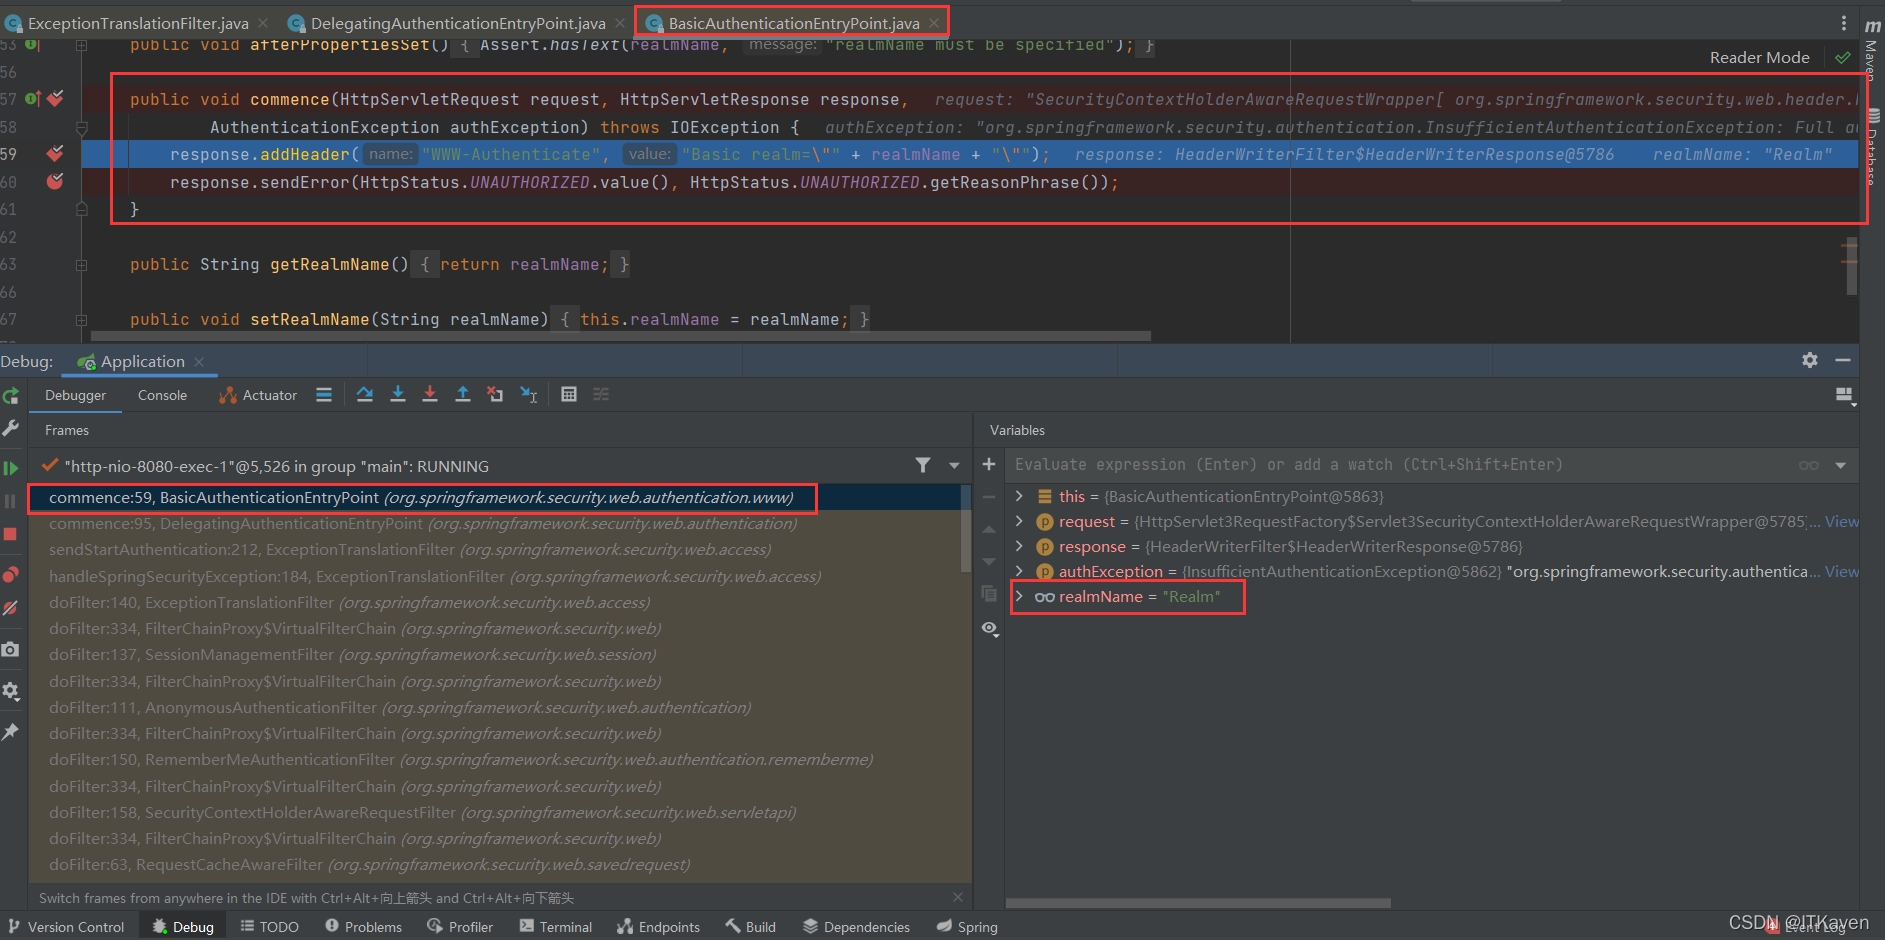The width and height of the screenshot is (1885, 940).
Task: Click the Step Out icon
Action: pos(462,394)
